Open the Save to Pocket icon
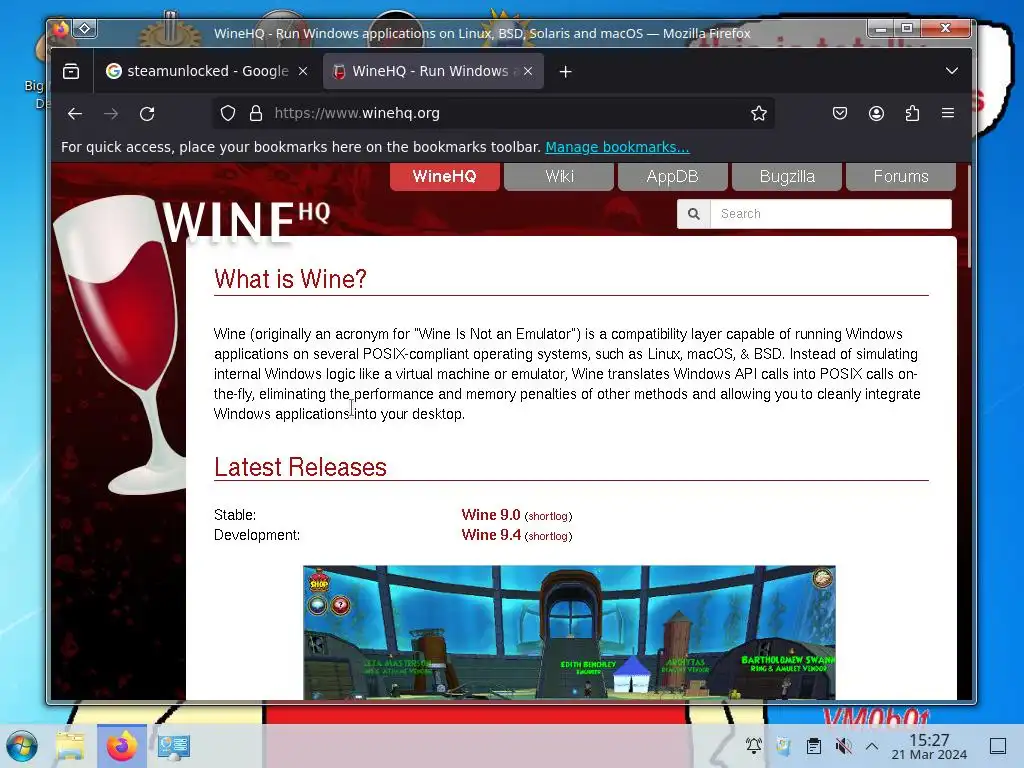The width and height of the screenshot is (1024, 768). pos(840,114)
